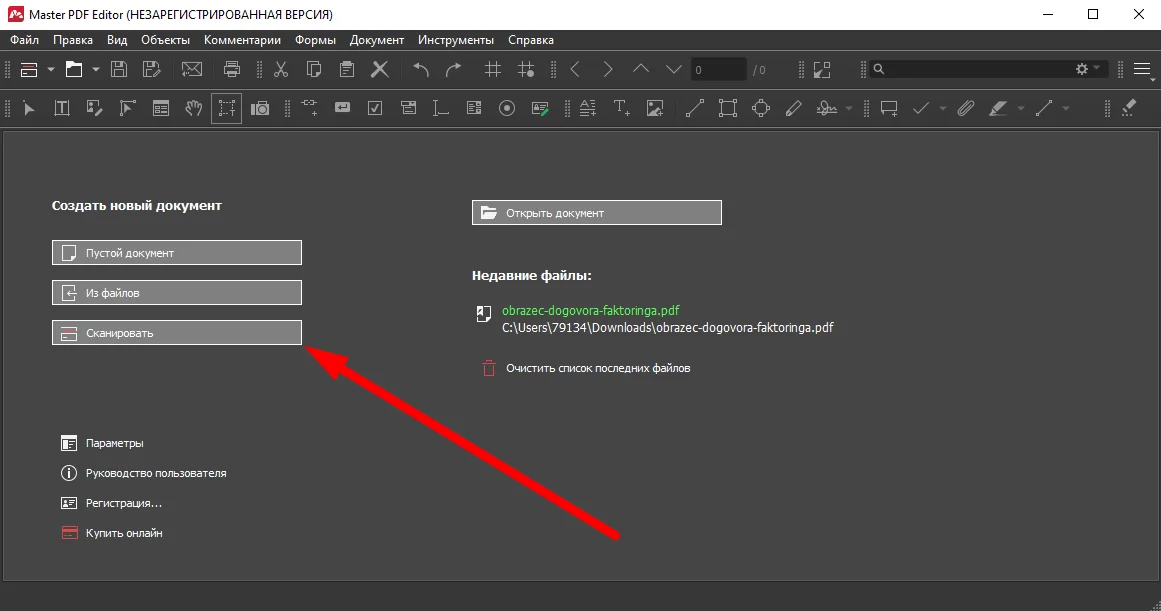The image size is (1161, 611).
Task: Open recent file obrazec-dogovora-faktoringa.pdf
Action: (590, 310)
